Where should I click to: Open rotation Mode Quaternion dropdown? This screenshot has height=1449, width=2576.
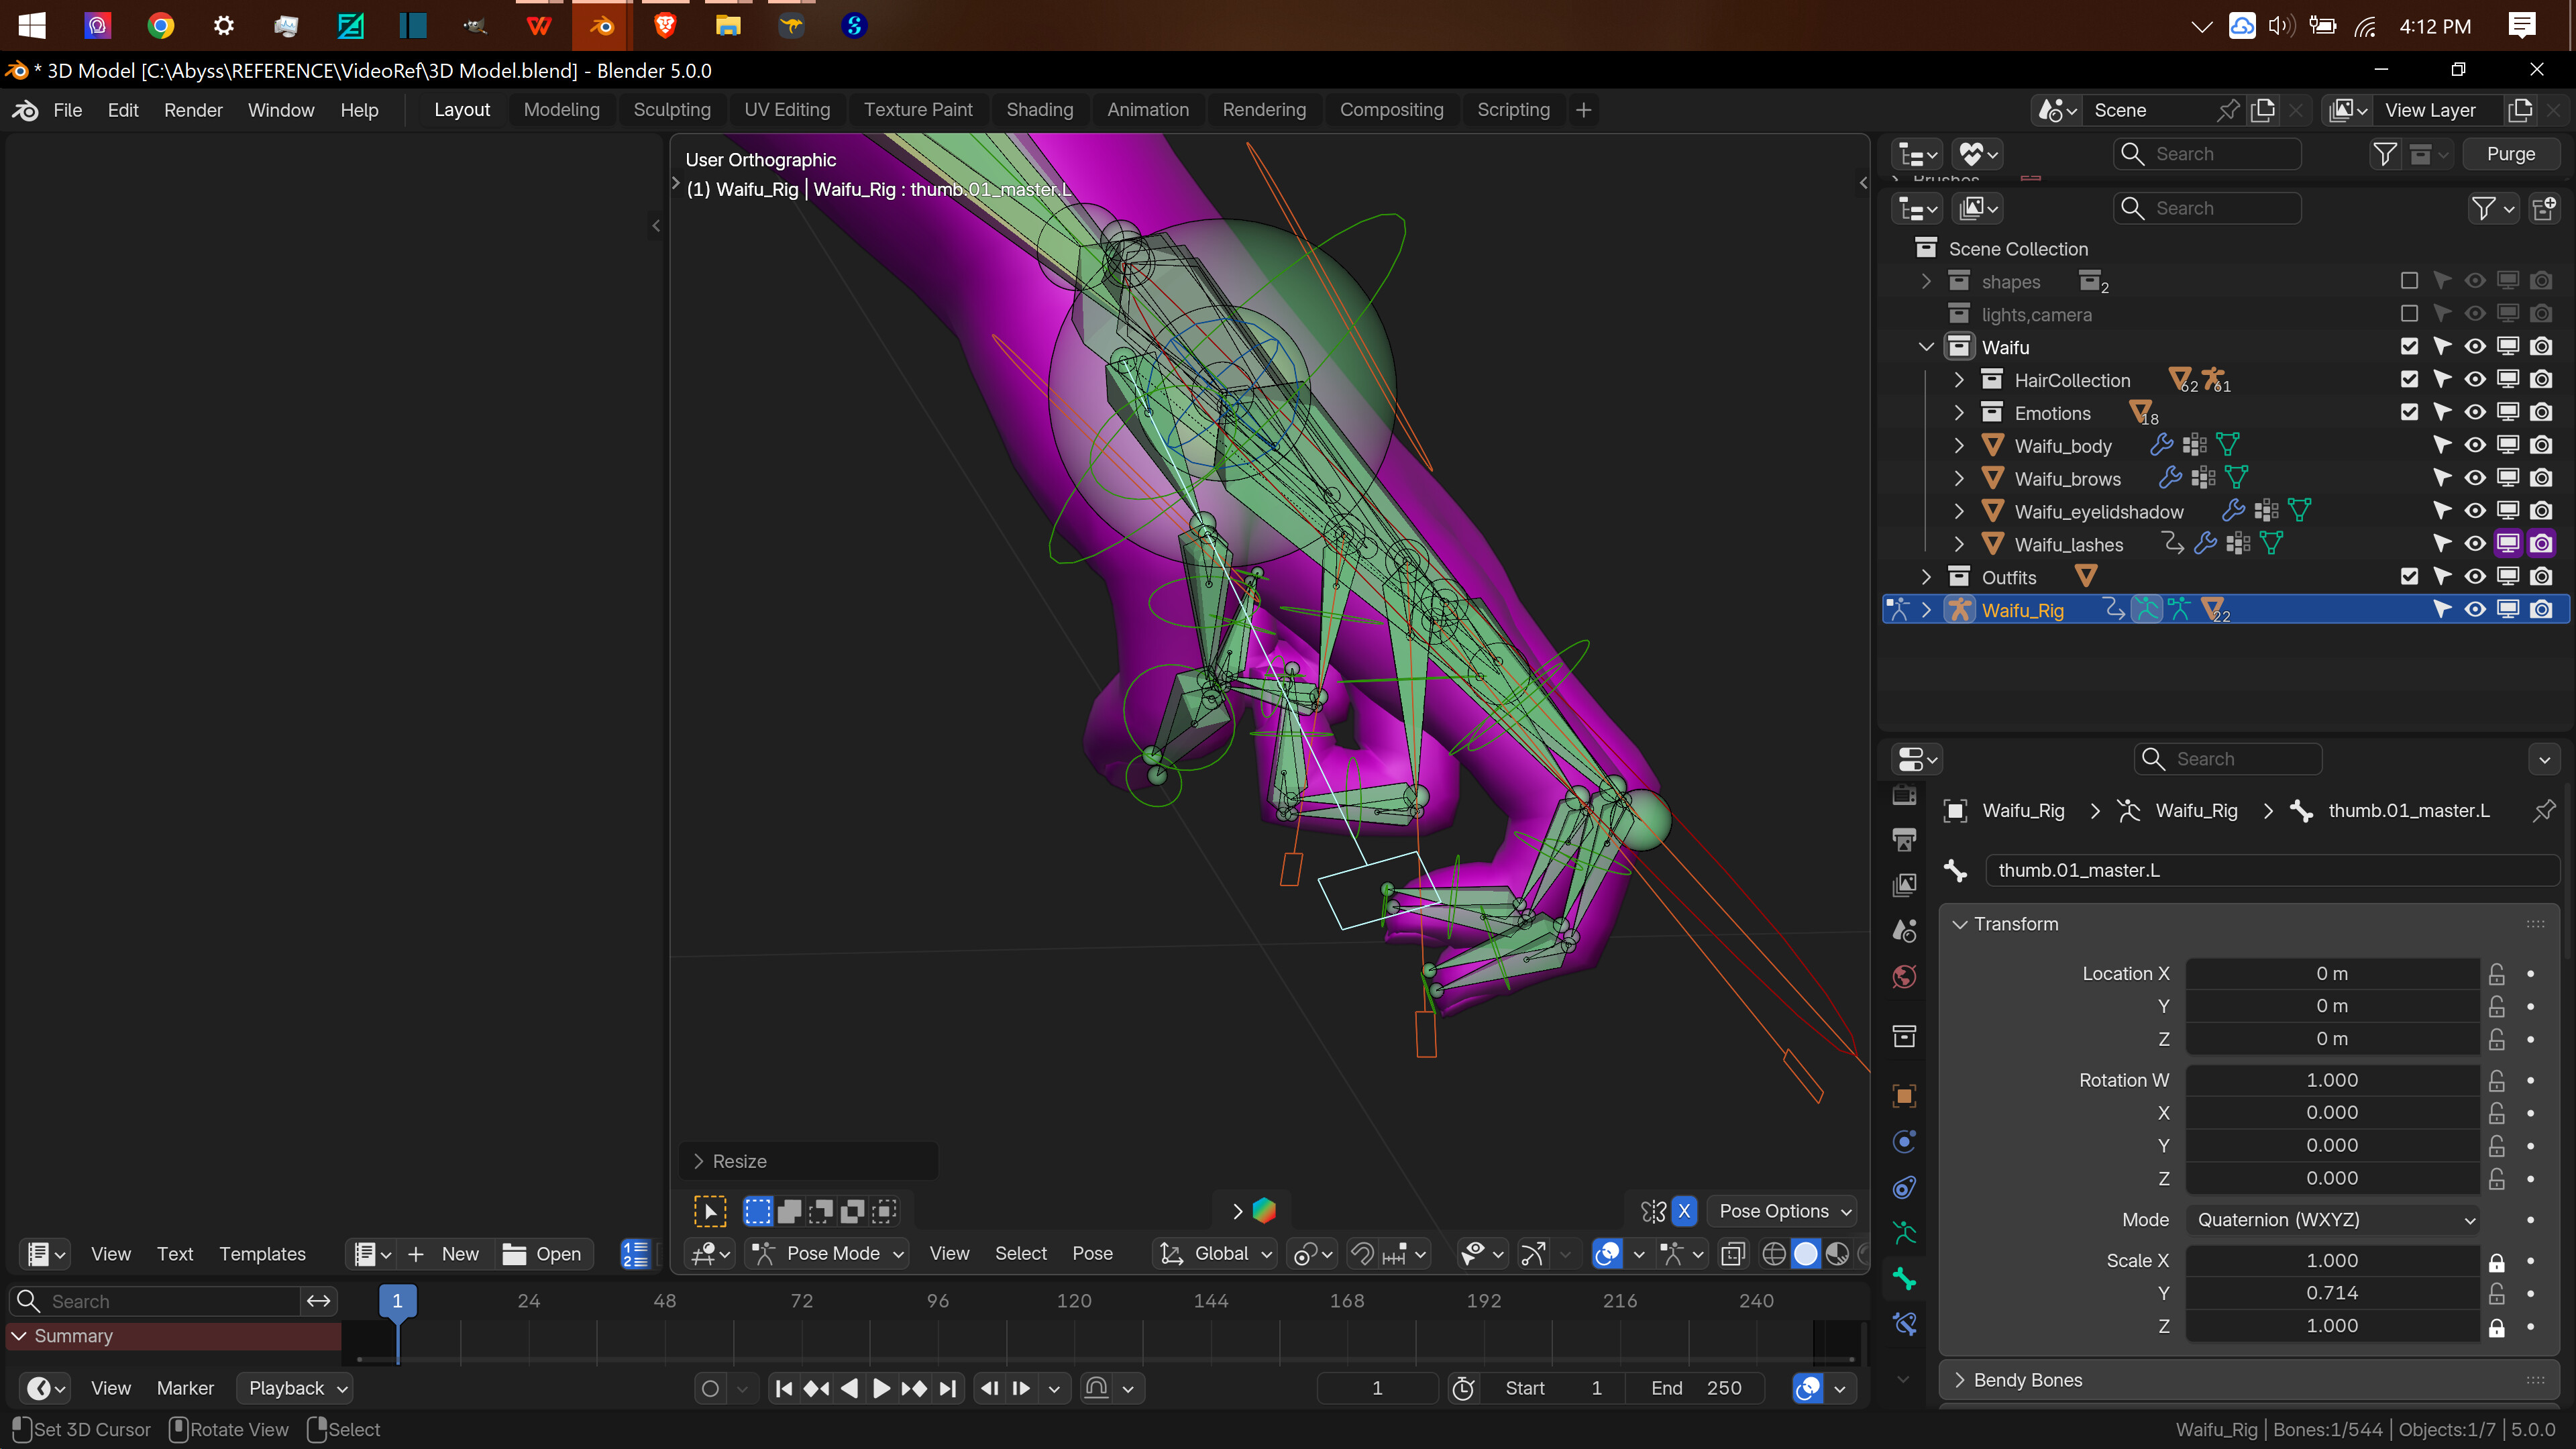pyautogui.click(x=2333, y=1220)
